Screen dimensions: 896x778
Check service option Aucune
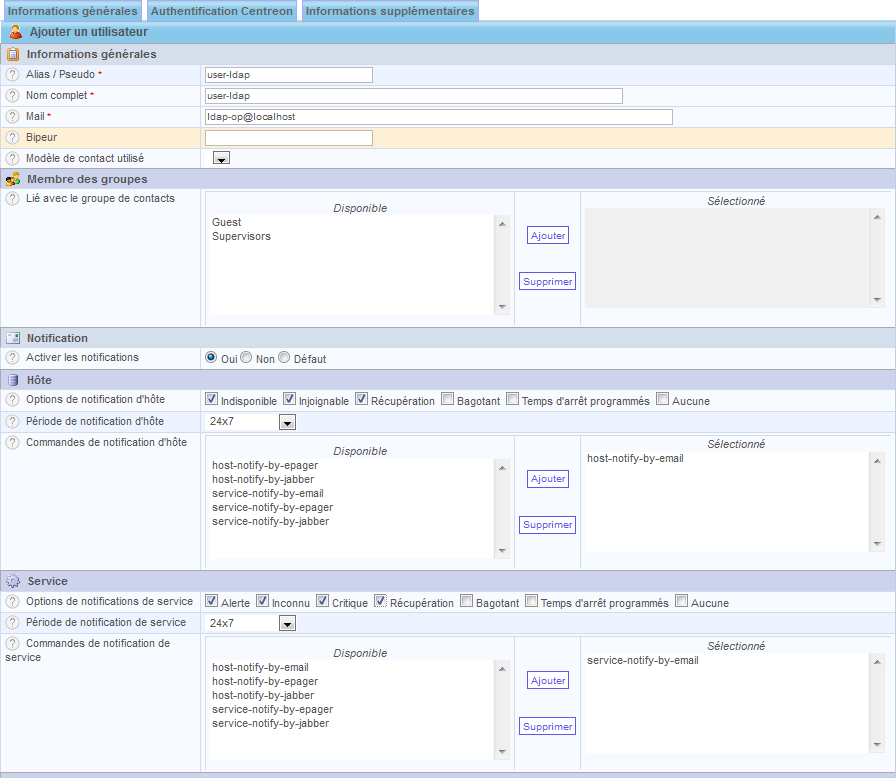point(681,601)
